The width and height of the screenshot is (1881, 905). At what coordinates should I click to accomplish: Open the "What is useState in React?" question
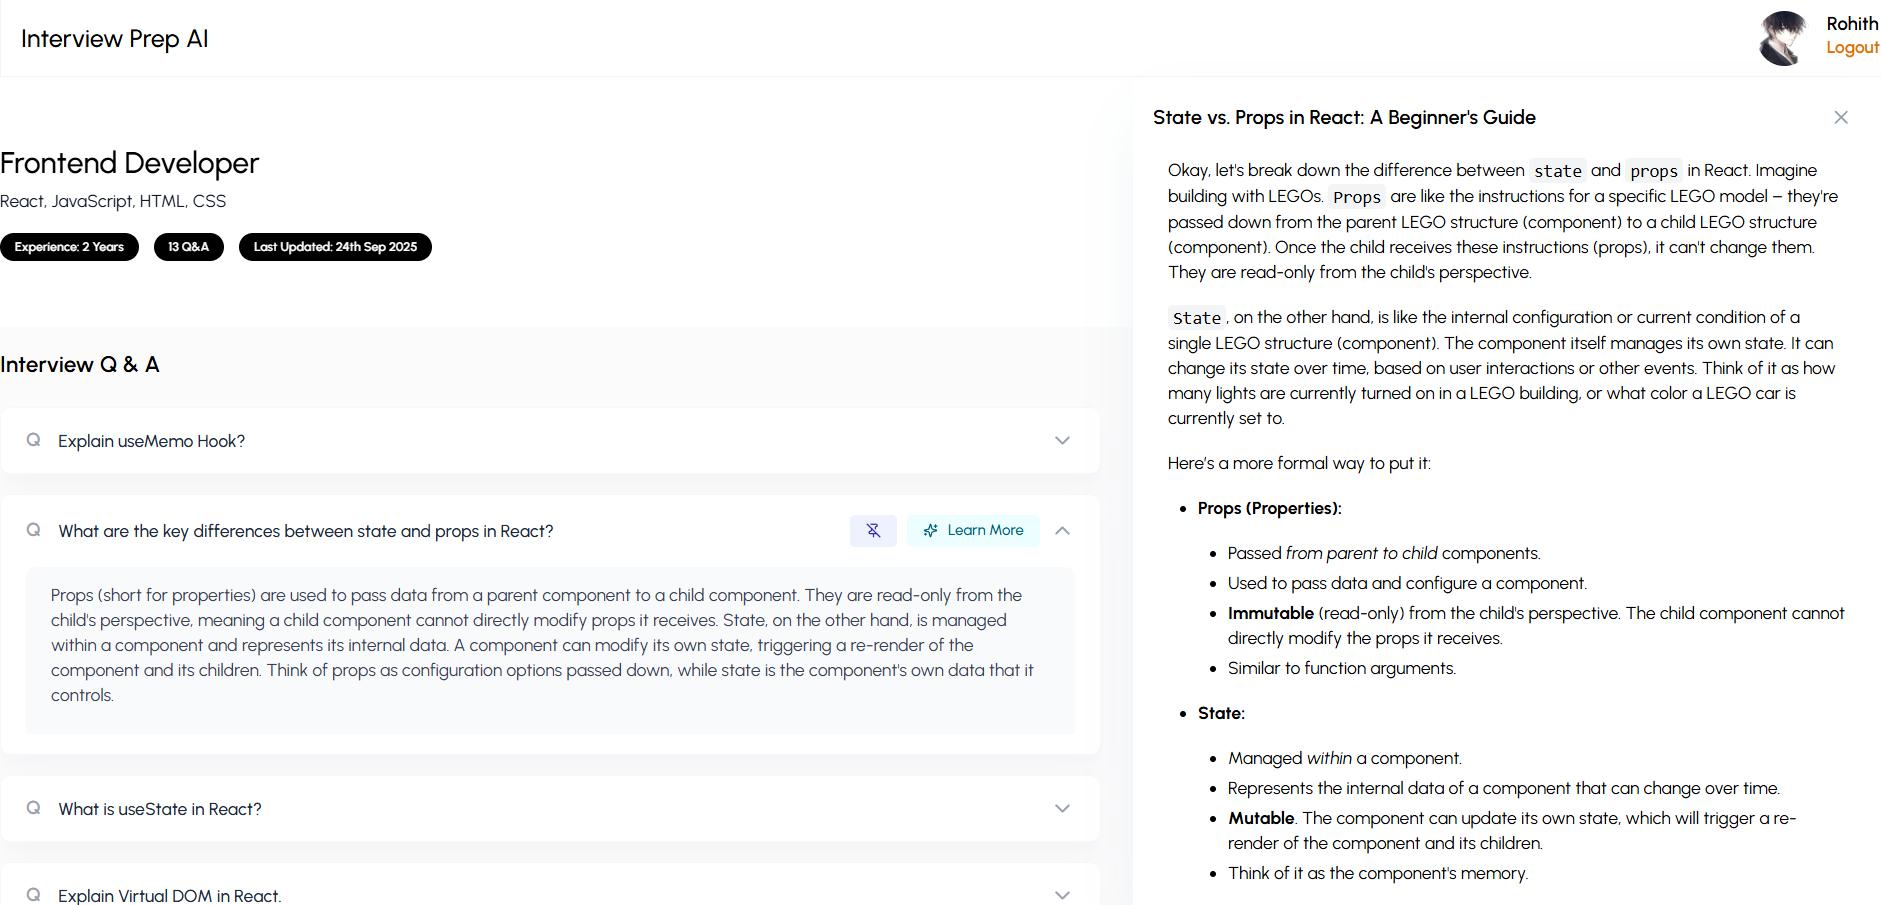pyautogui.click(x=160, y=809)
